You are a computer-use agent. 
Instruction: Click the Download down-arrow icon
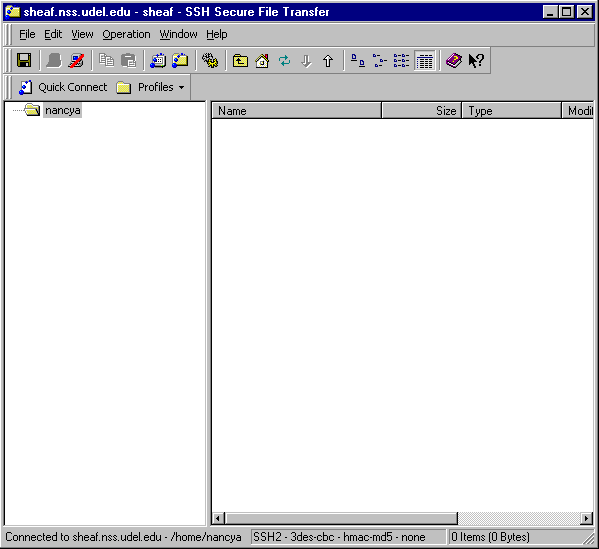(x=306, y=60)
